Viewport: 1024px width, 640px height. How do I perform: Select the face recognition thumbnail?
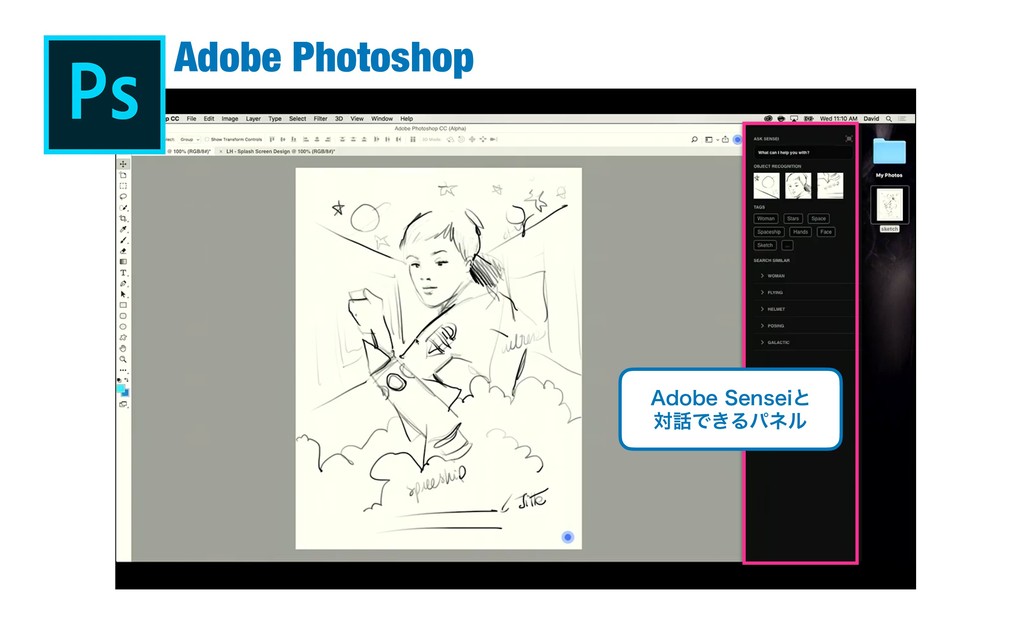click(798, 186)
